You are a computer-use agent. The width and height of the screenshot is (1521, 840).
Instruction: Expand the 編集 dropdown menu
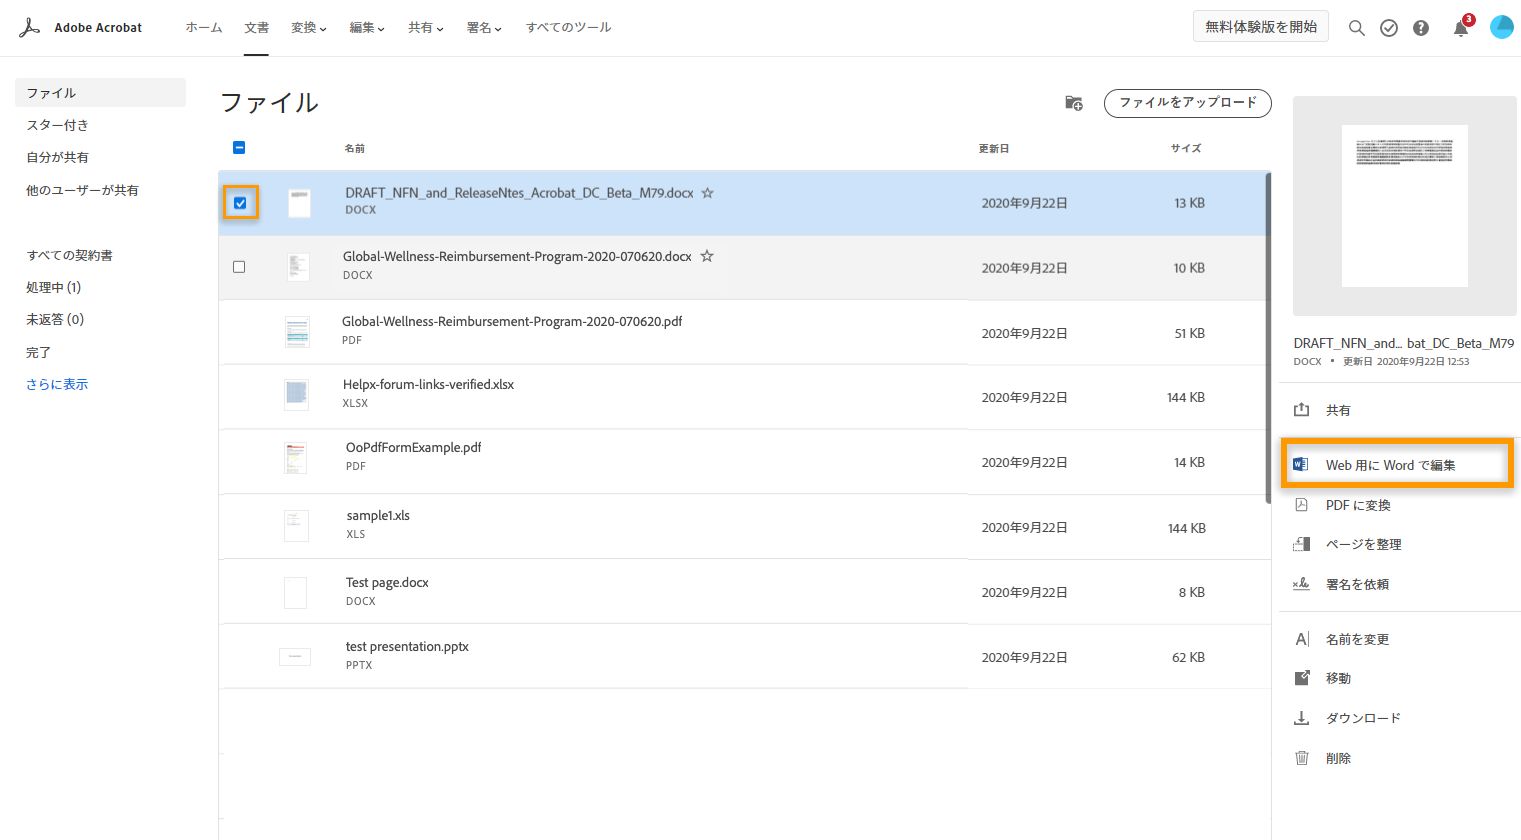367,28
